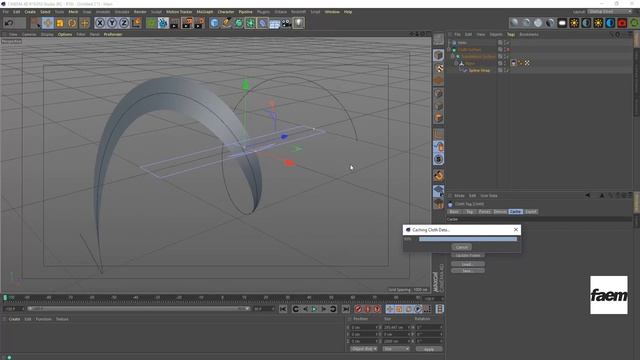The height and width of the screenshot is (360, 640).
Task: Click the Load button
Action: click(x=468, y=264)
